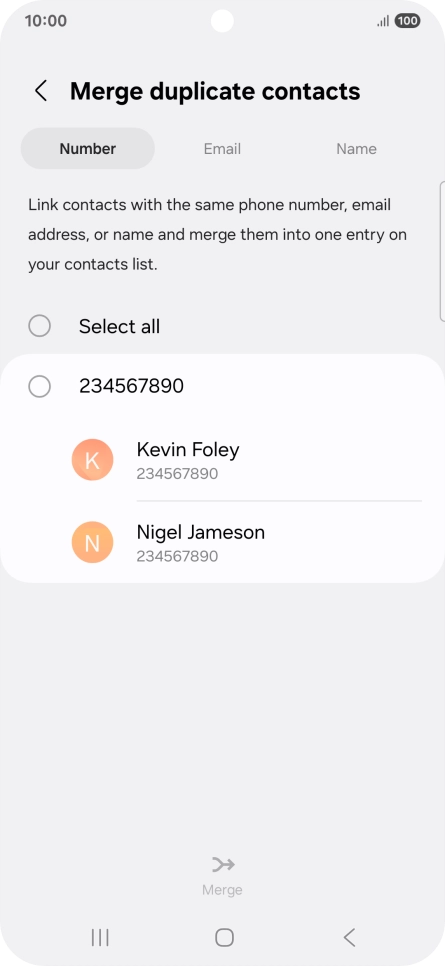Tap the Select all label
The height and width of the screenshot is (966, 445).
119,326
